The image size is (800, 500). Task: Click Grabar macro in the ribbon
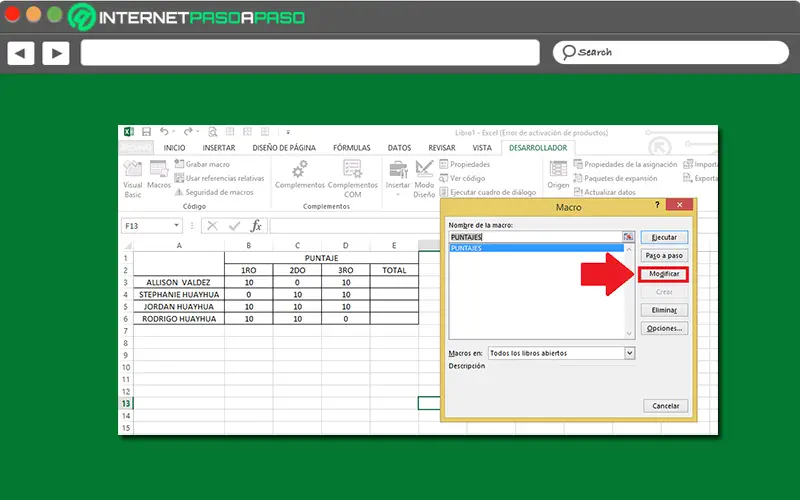tap(206, 164)
